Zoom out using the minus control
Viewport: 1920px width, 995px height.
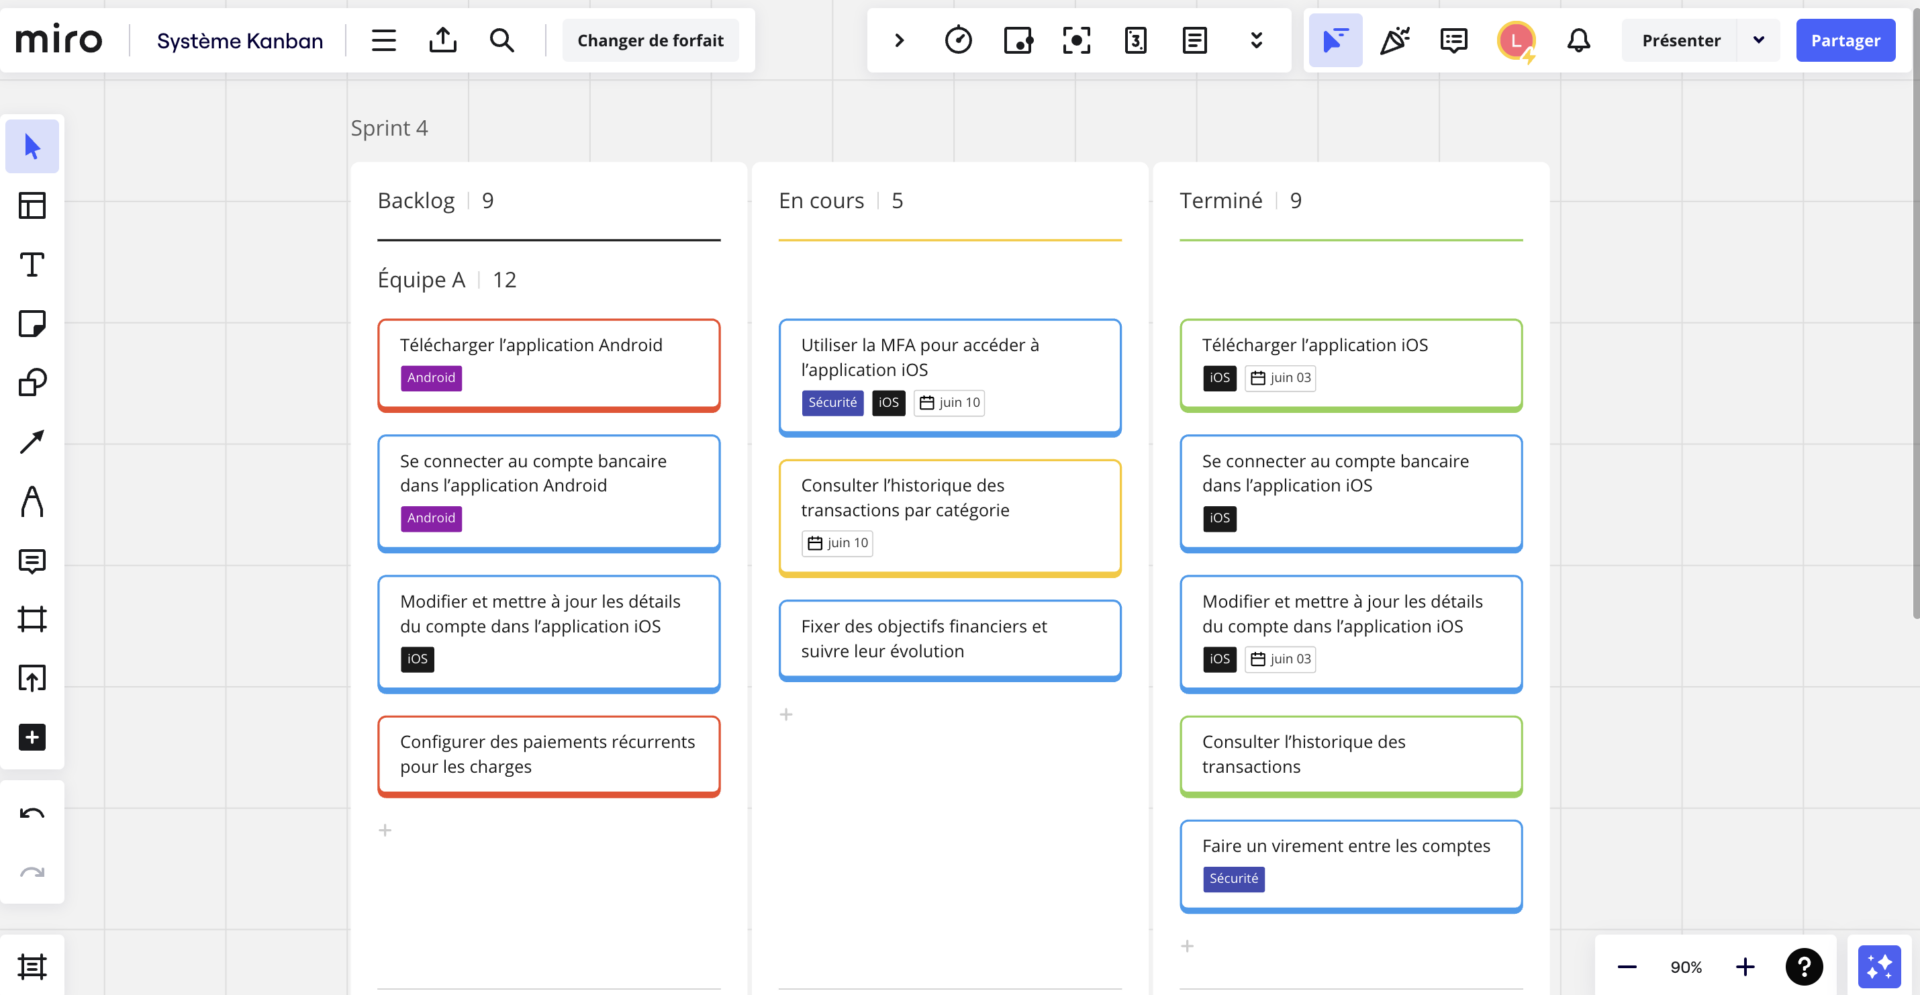tap(1626, 966)
